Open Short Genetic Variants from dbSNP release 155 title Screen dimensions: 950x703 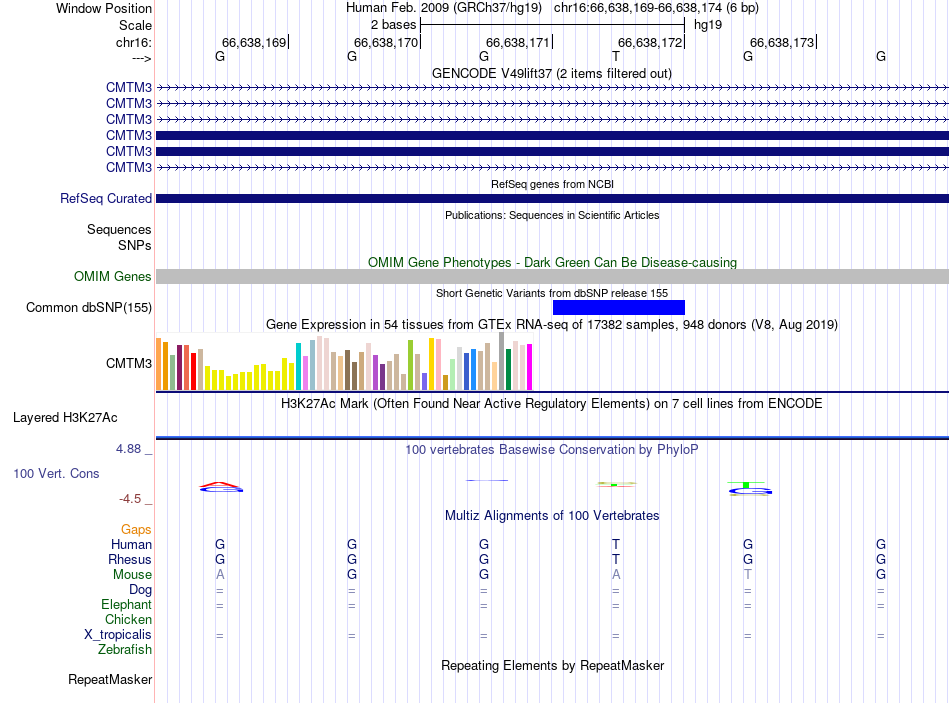552,293
